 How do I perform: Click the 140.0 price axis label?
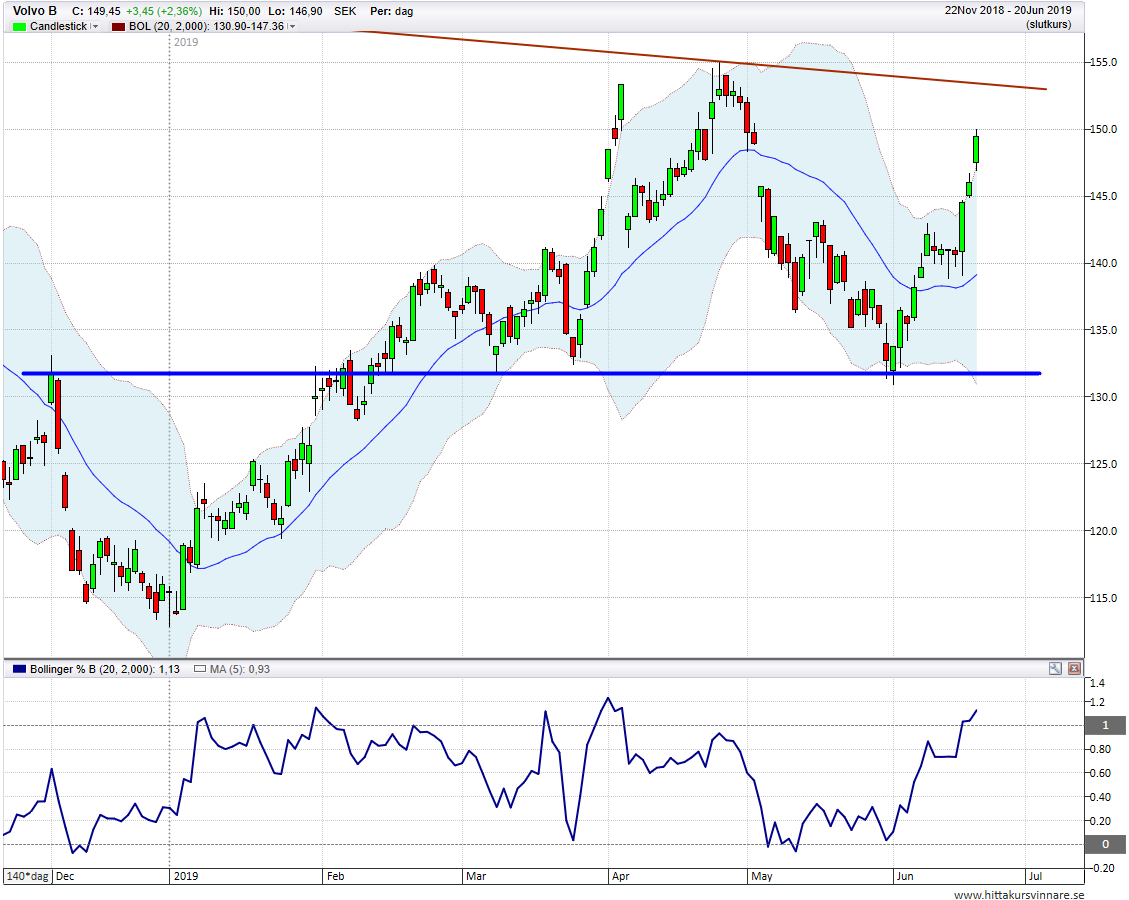(x=1103, y=264)
